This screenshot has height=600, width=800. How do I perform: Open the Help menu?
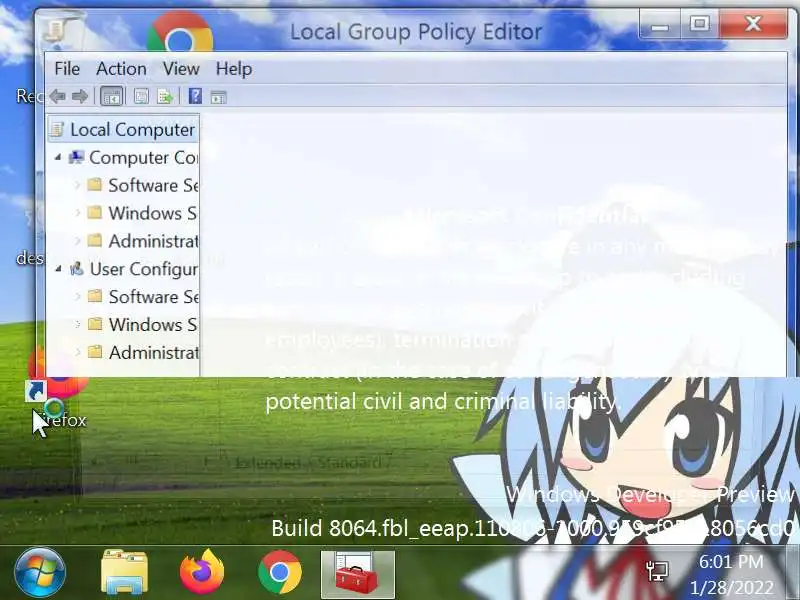pos(234,68)
